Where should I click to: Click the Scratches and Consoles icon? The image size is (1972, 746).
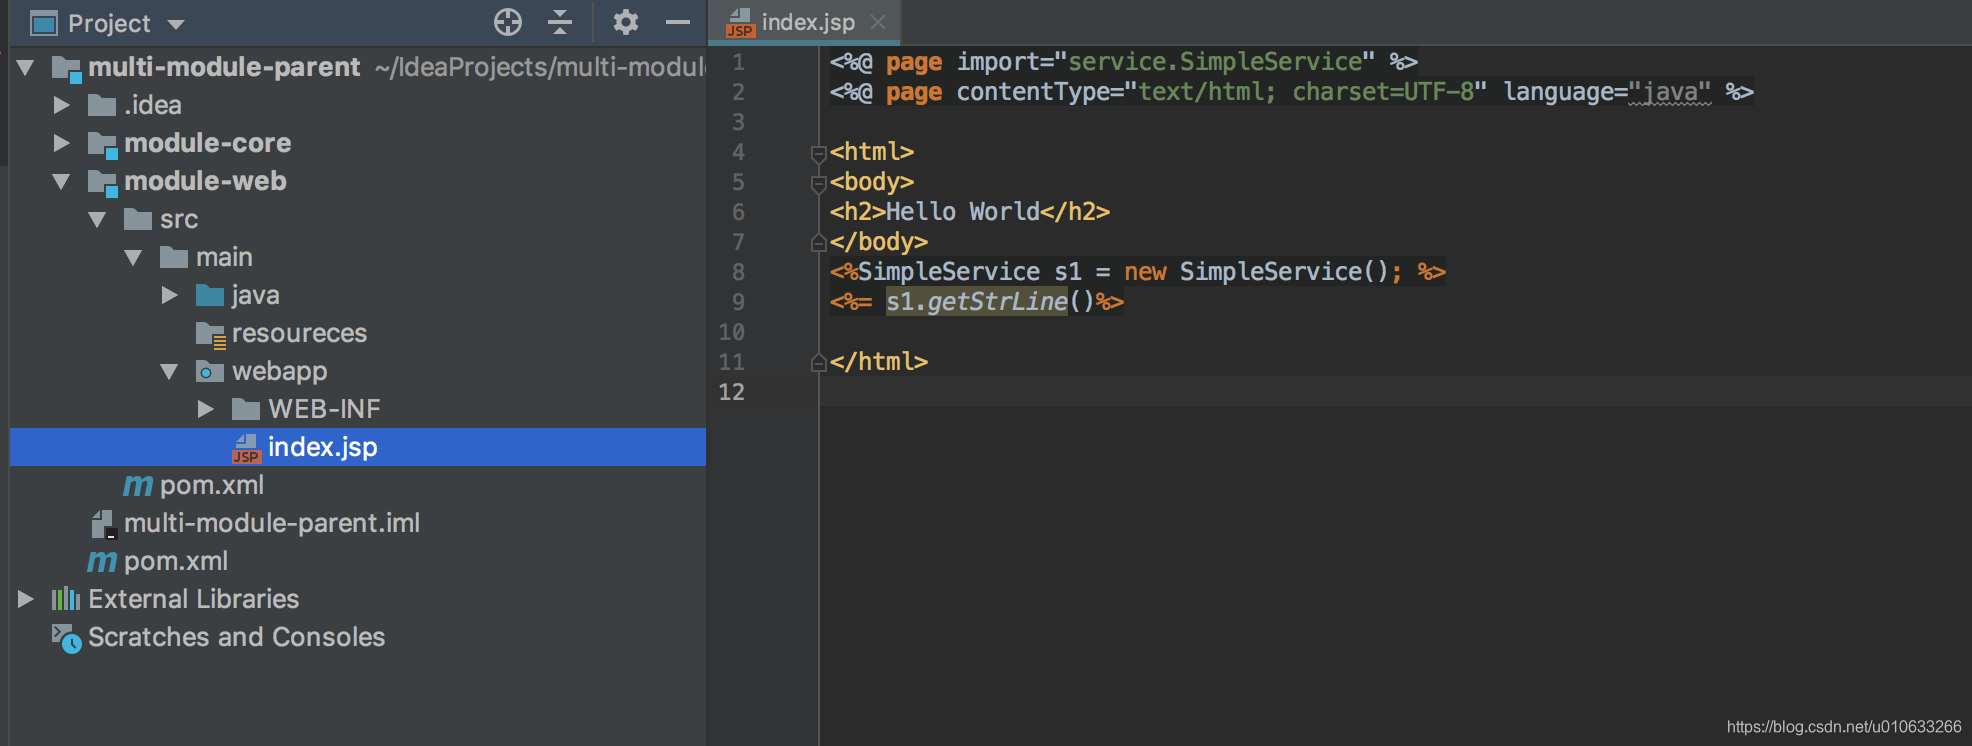point(66,638)
